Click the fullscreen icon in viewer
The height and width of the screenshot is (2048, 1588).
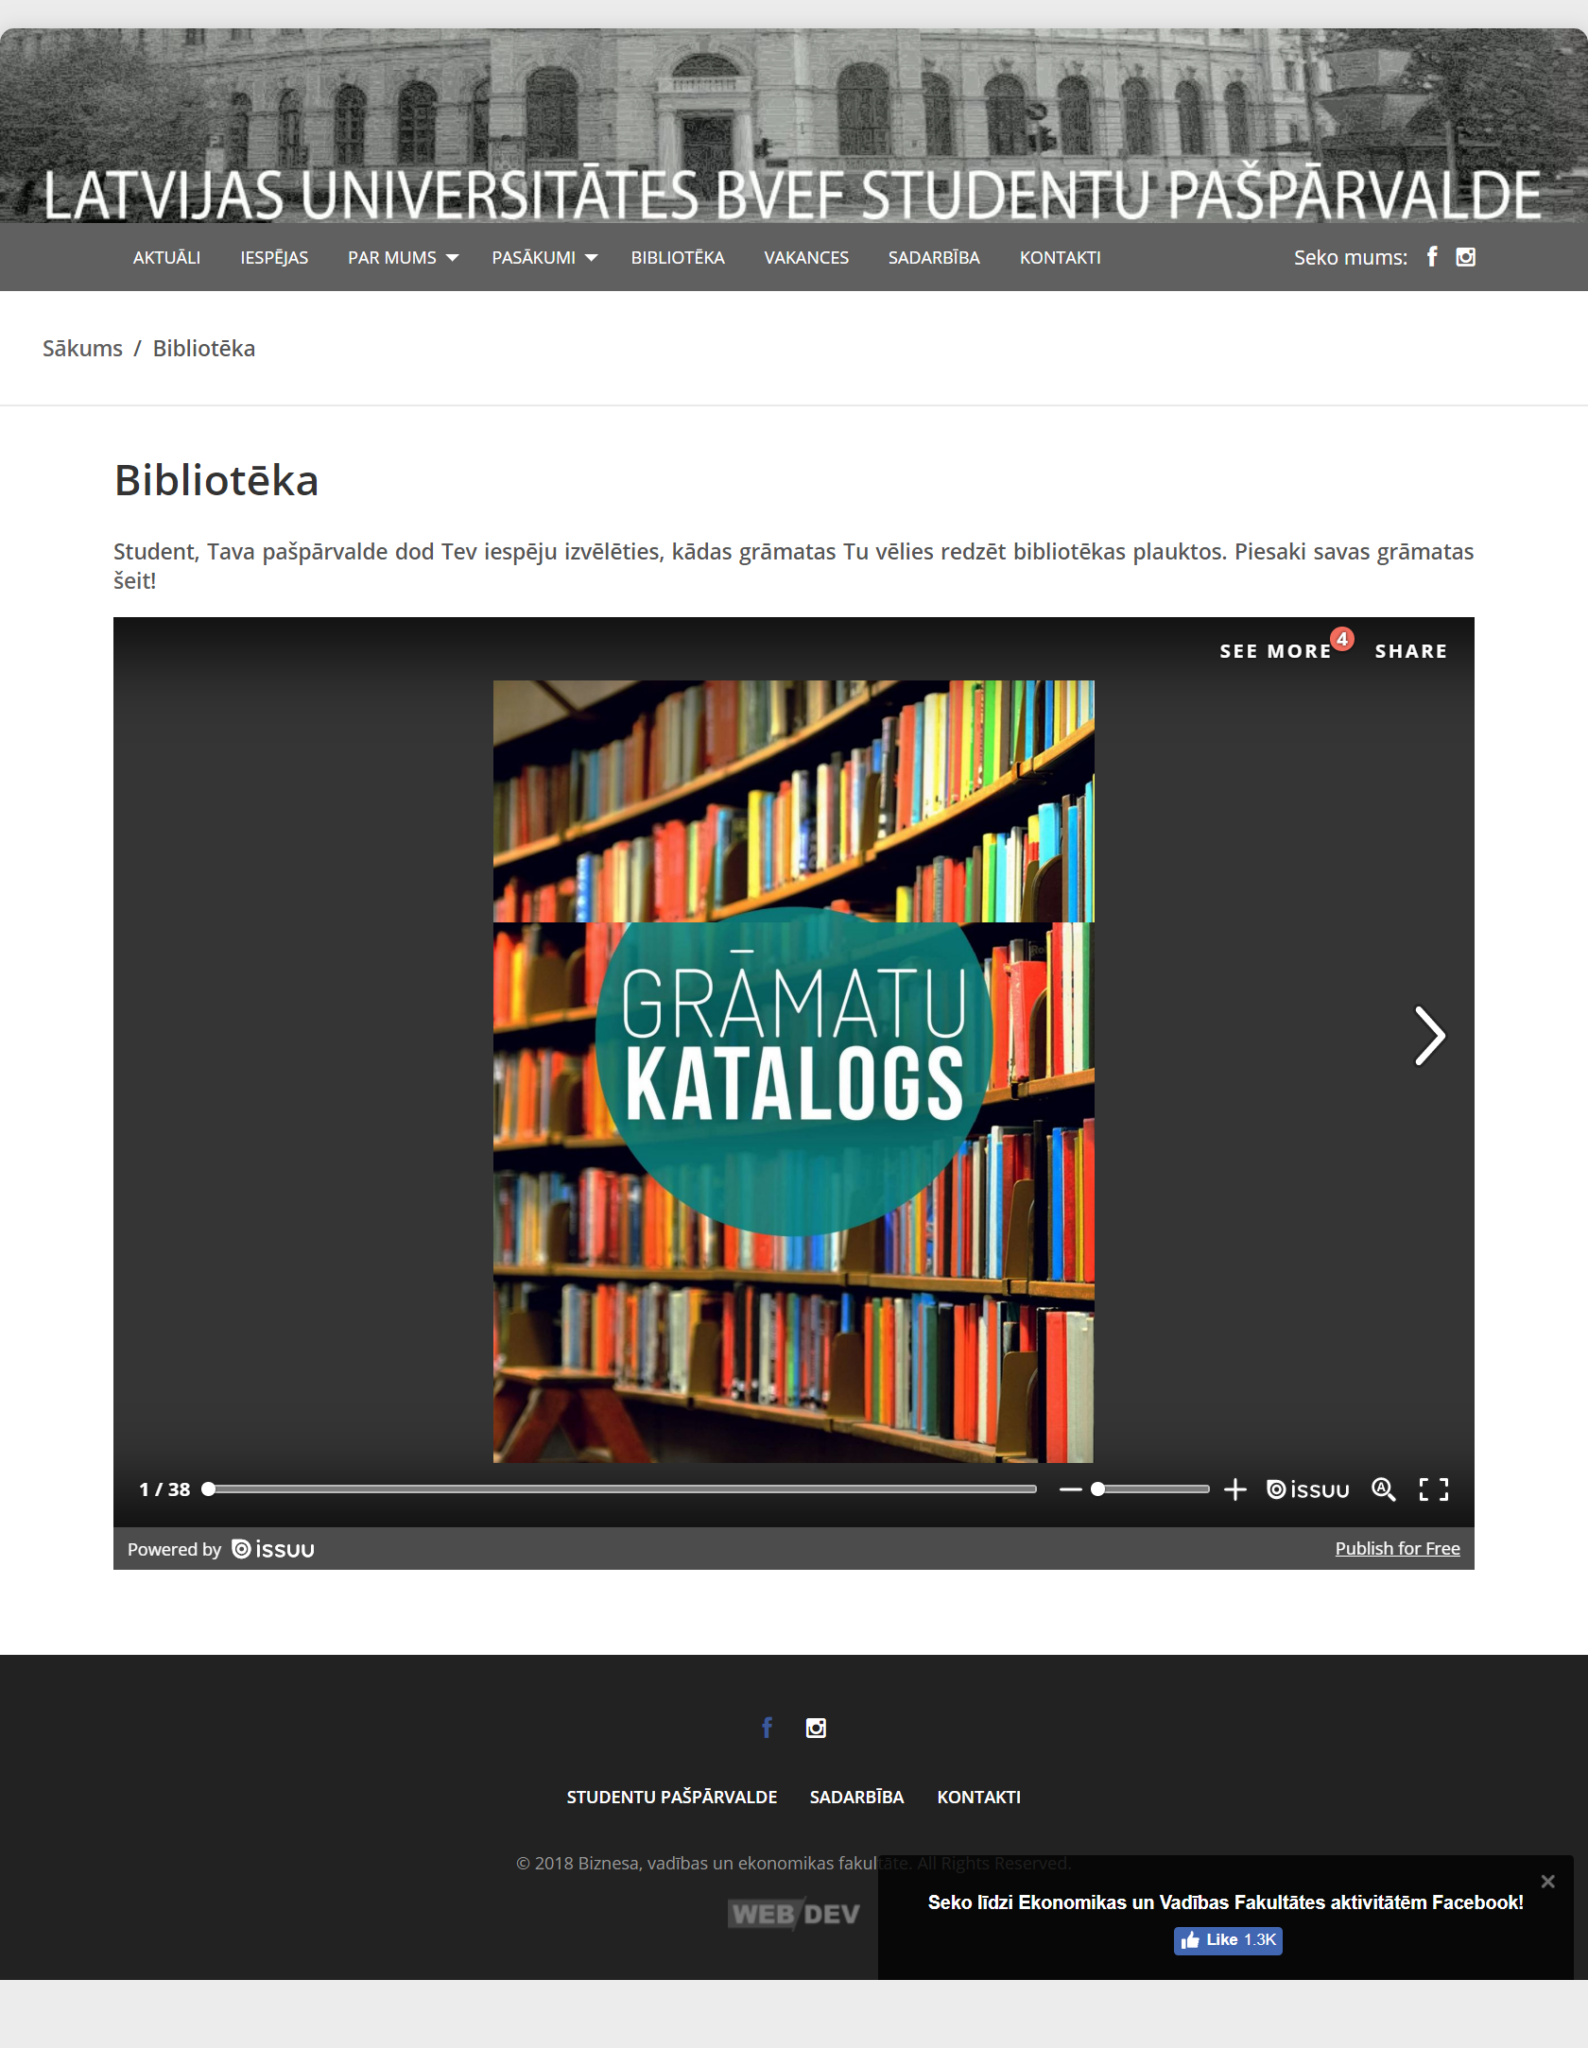tap(1433, 1489)
